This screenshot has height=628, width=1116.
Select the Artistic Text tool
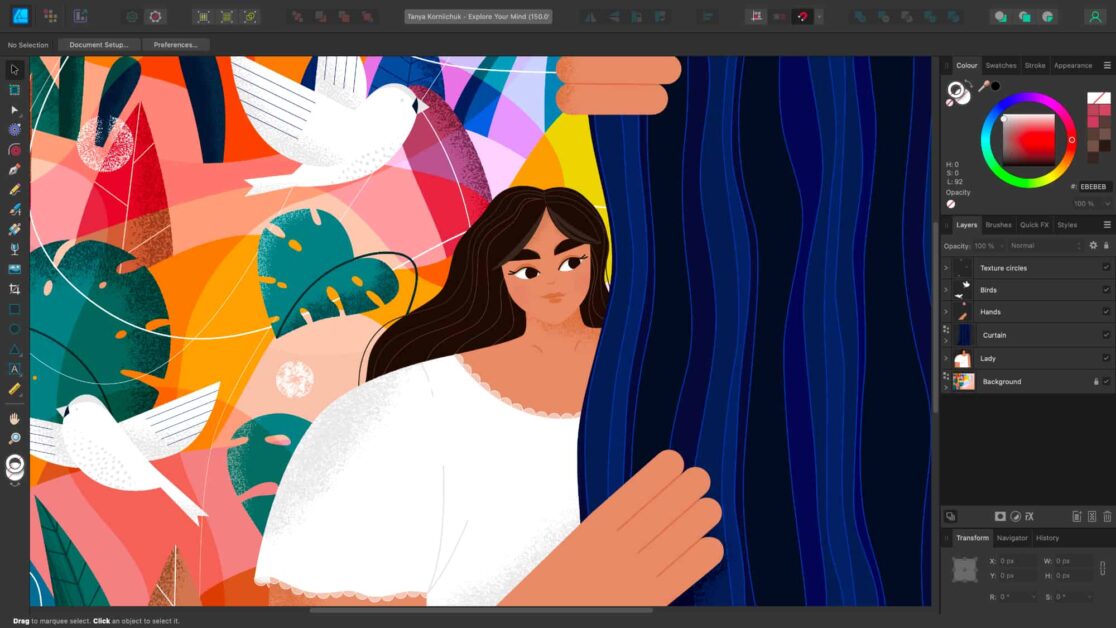point(14,370)
